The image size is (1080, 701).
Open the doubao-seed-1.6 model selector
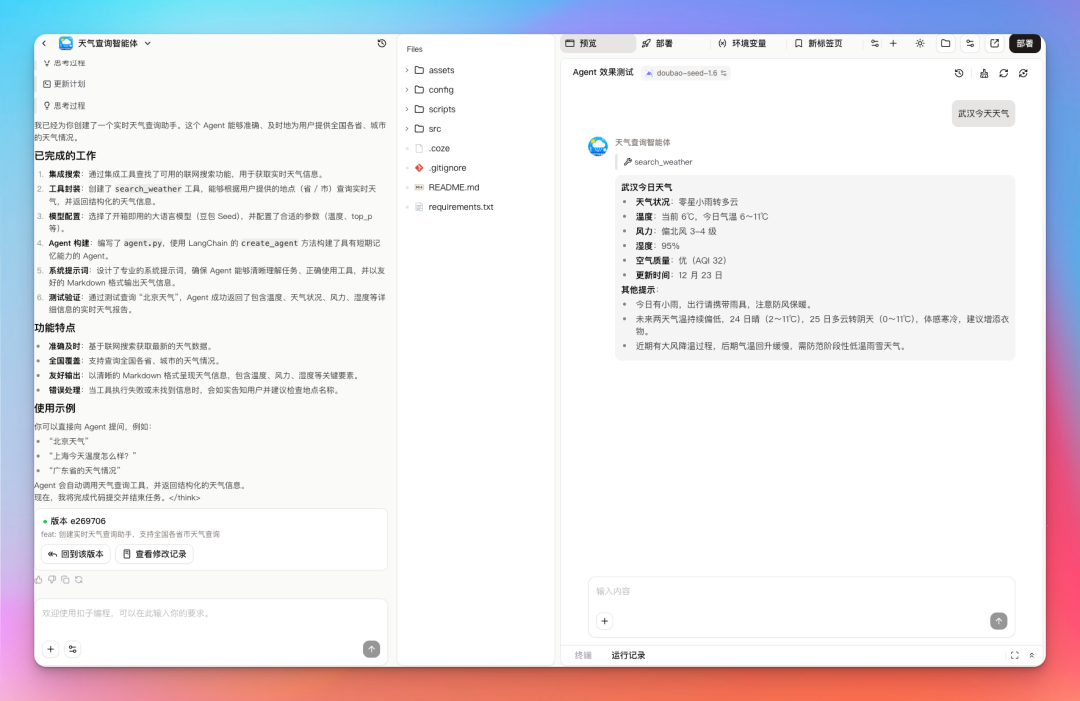pos(688,72)
